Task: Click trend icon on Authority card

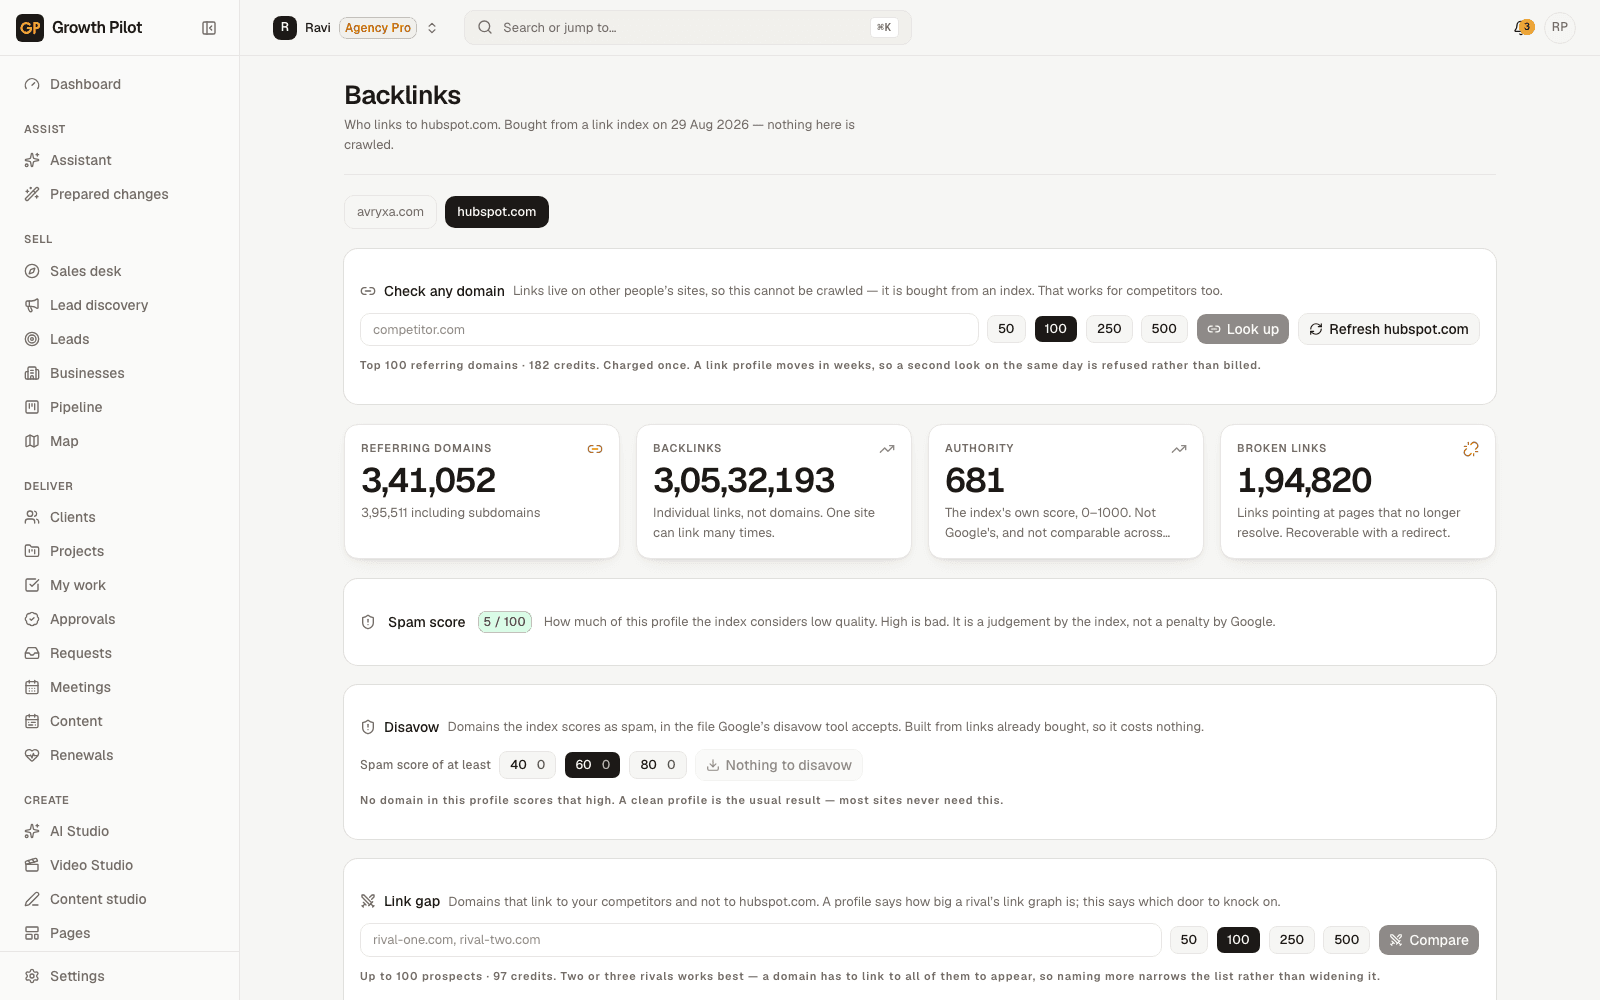Action: pyautogui.click(x=1179, y=449)
